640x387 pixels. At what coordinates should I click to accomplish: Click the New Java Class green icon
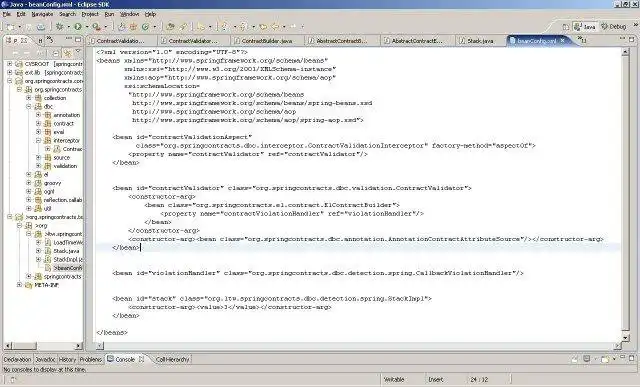pos(145,27)
